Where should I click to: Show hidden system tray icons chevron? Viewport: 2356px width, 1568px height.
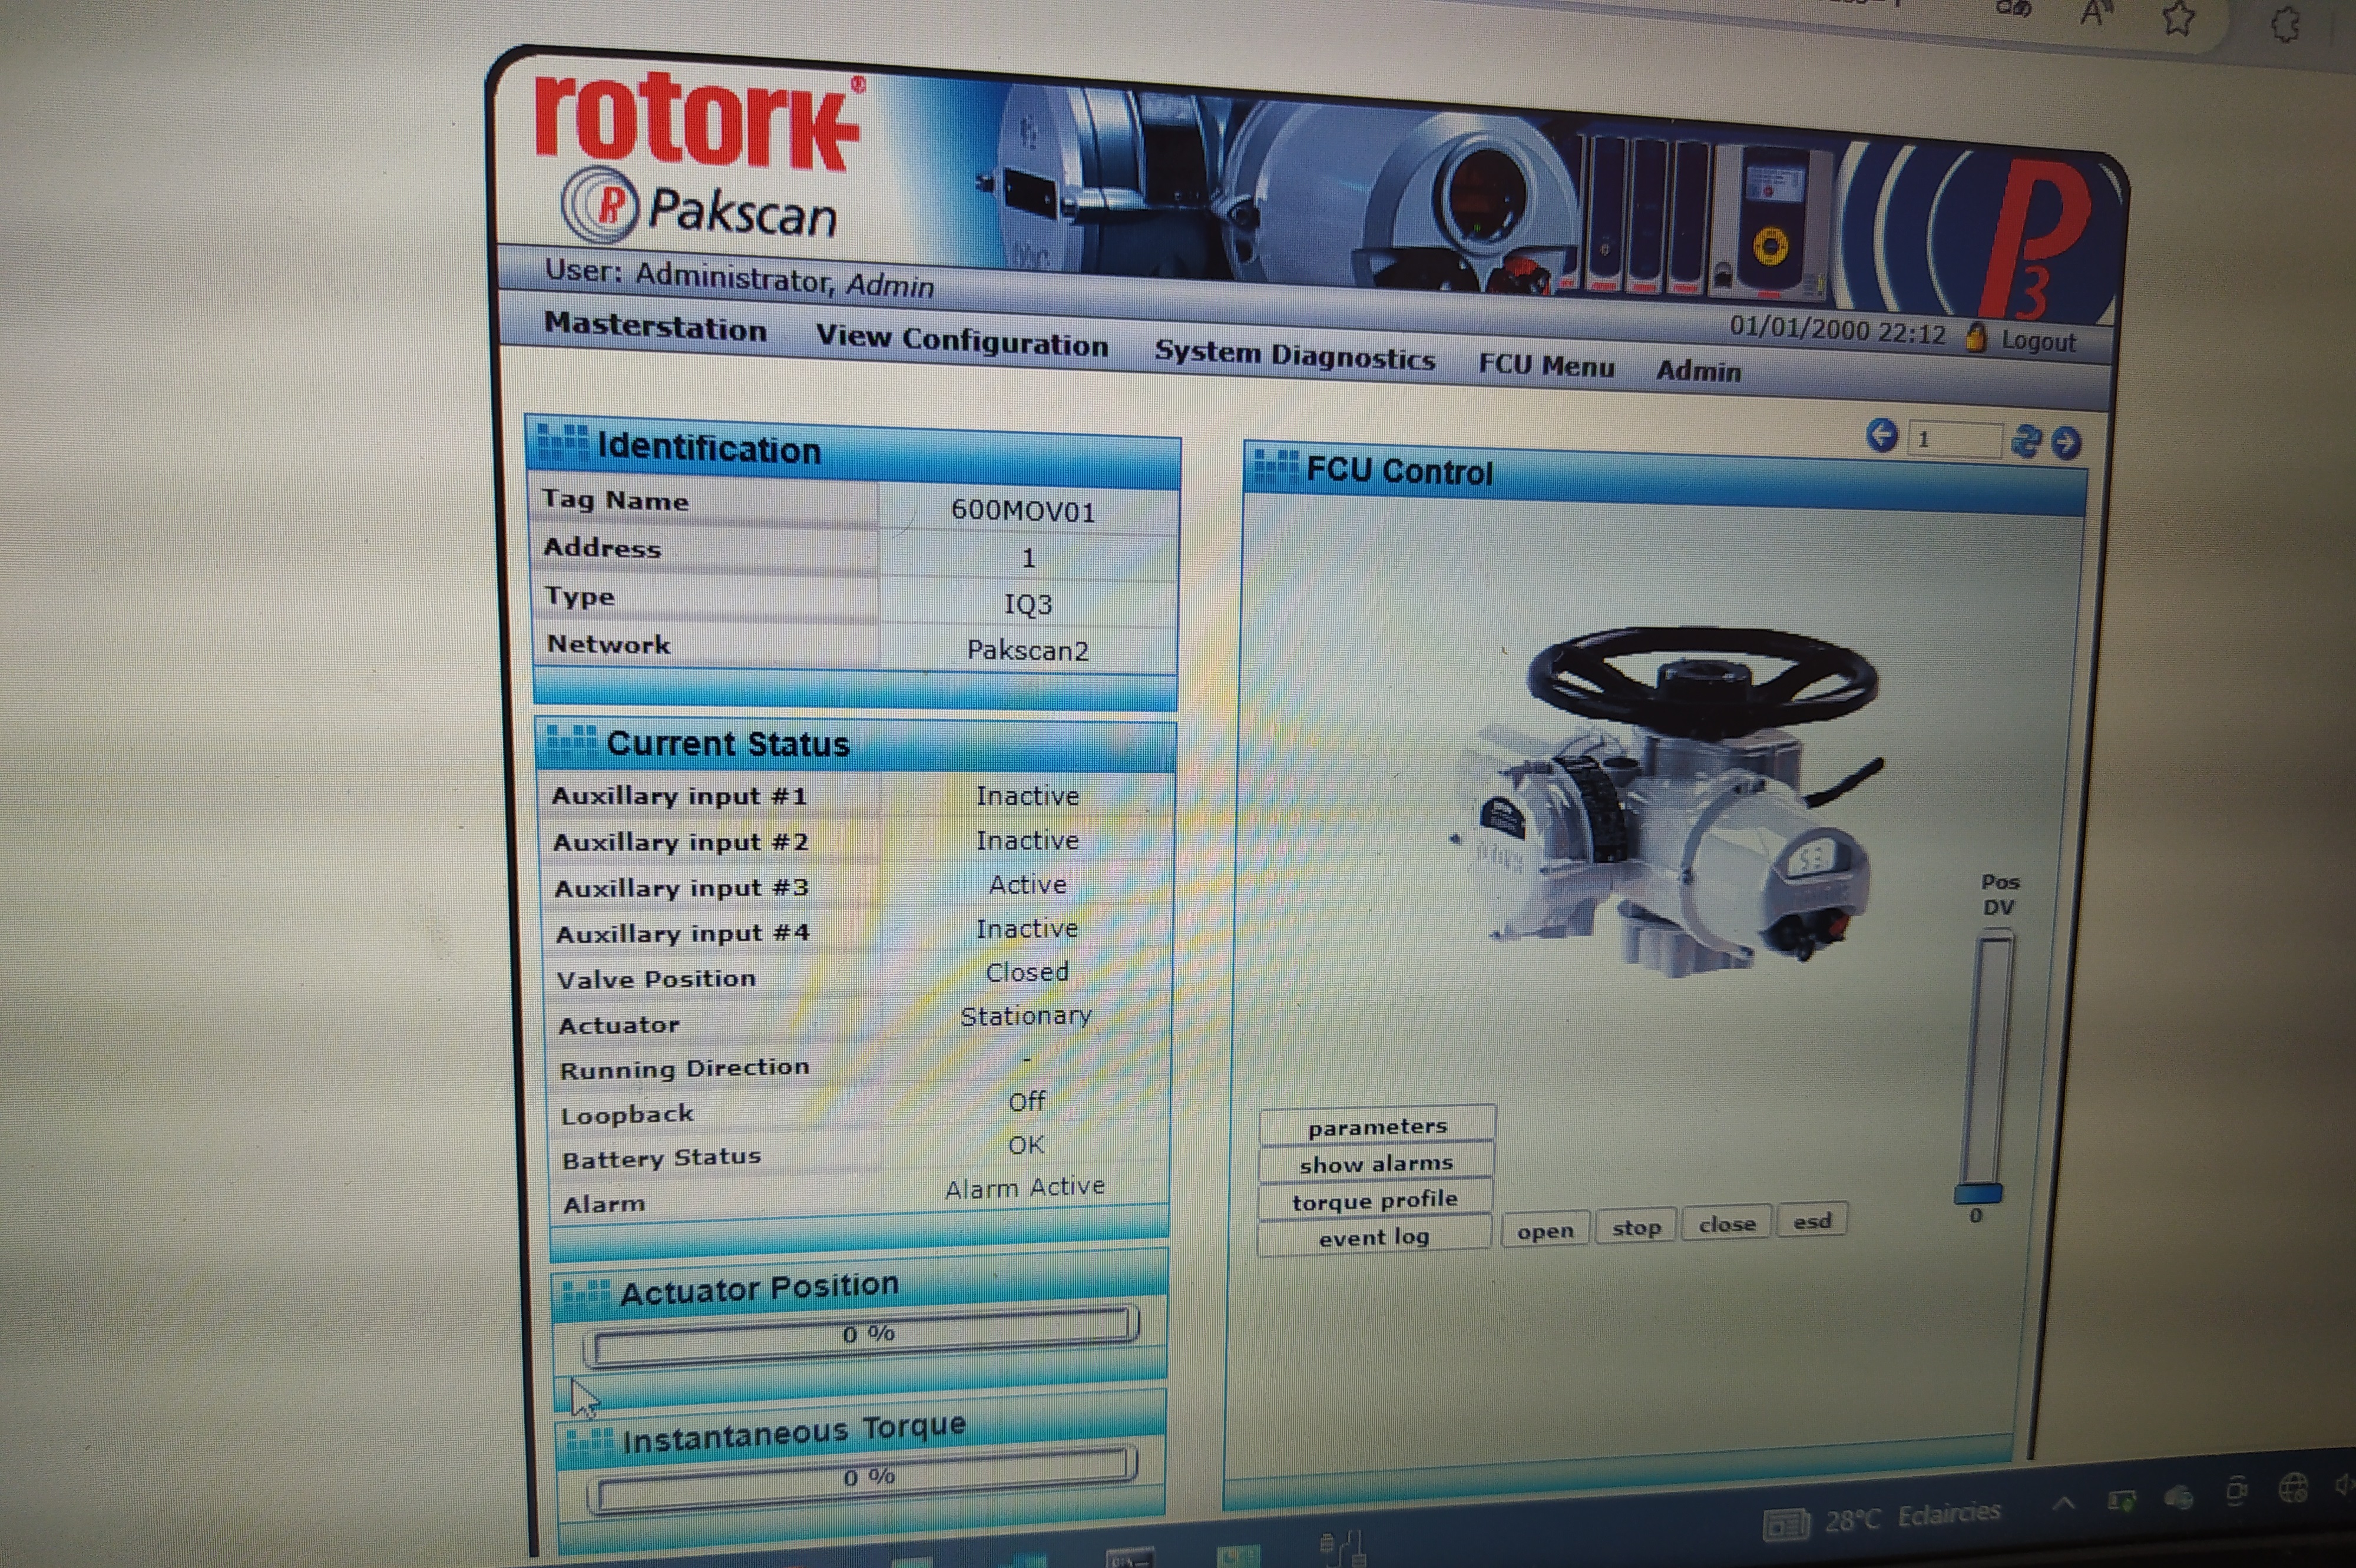point(2063,1504)
